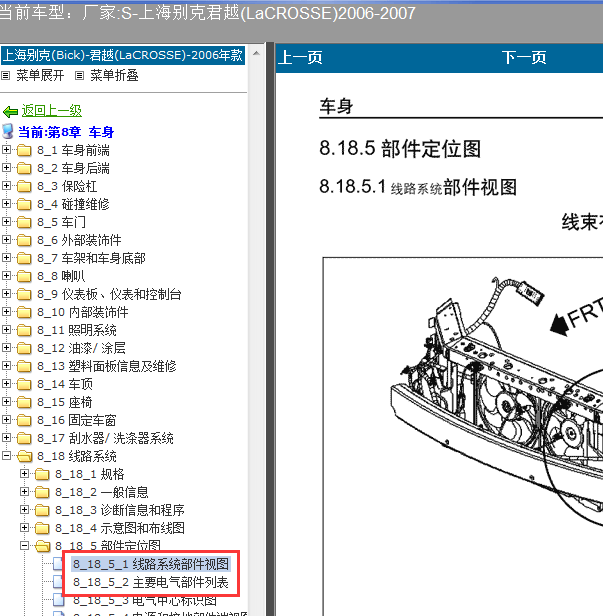The image size is (603, 616).
Task: Select the 8_2 车身后端 tree label
Action: 73,169
